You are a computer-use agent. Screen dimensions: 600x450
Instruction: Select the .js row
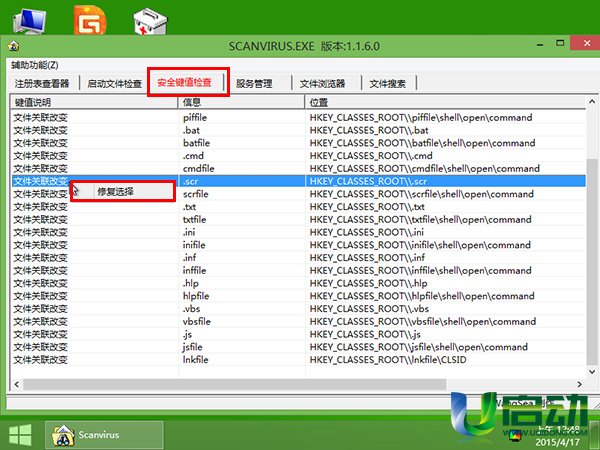[x=298, y=334]
